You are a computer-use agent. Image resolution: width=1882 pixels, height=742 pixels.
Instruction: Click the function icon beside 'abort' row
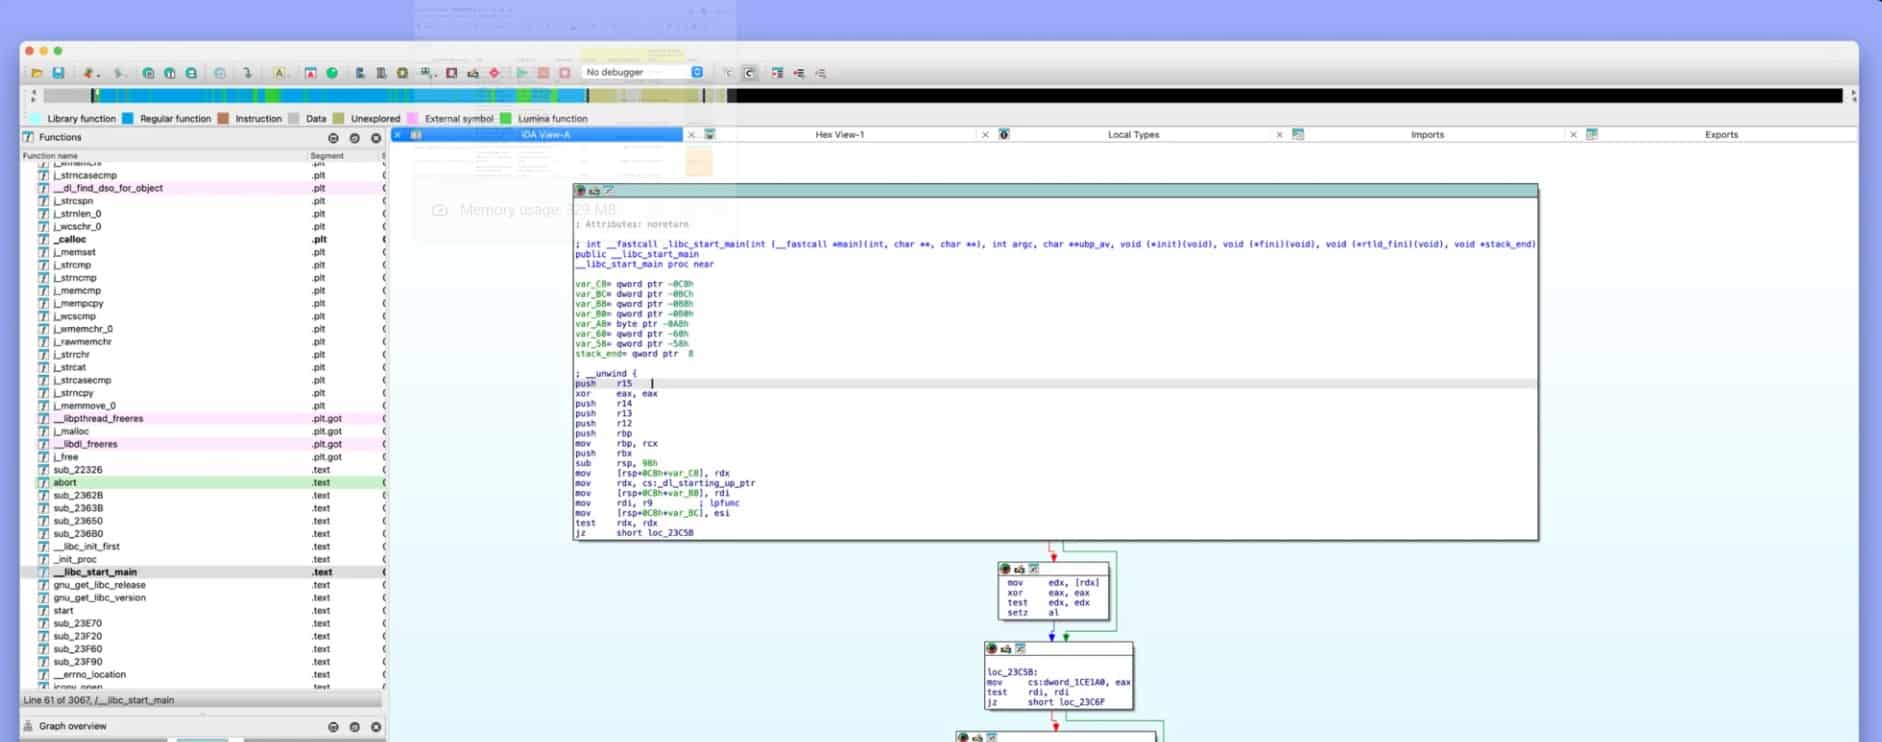click(43, 482)
